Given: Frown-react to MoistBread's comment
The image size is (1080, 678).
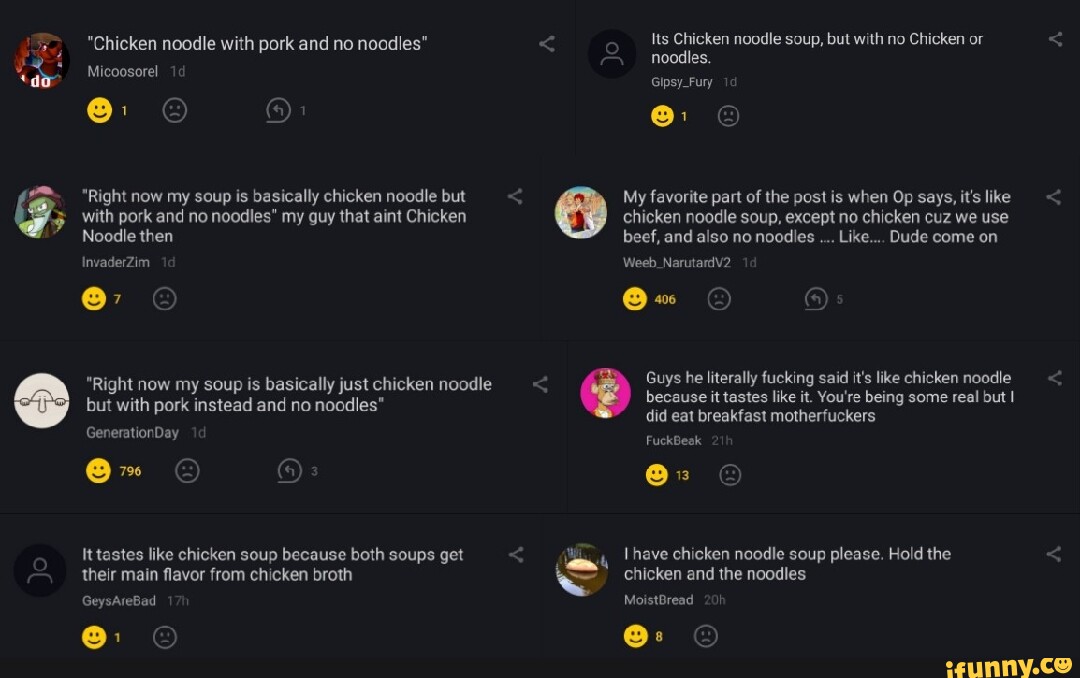Looking at the screenshot, I should click(x=706, y=635).
